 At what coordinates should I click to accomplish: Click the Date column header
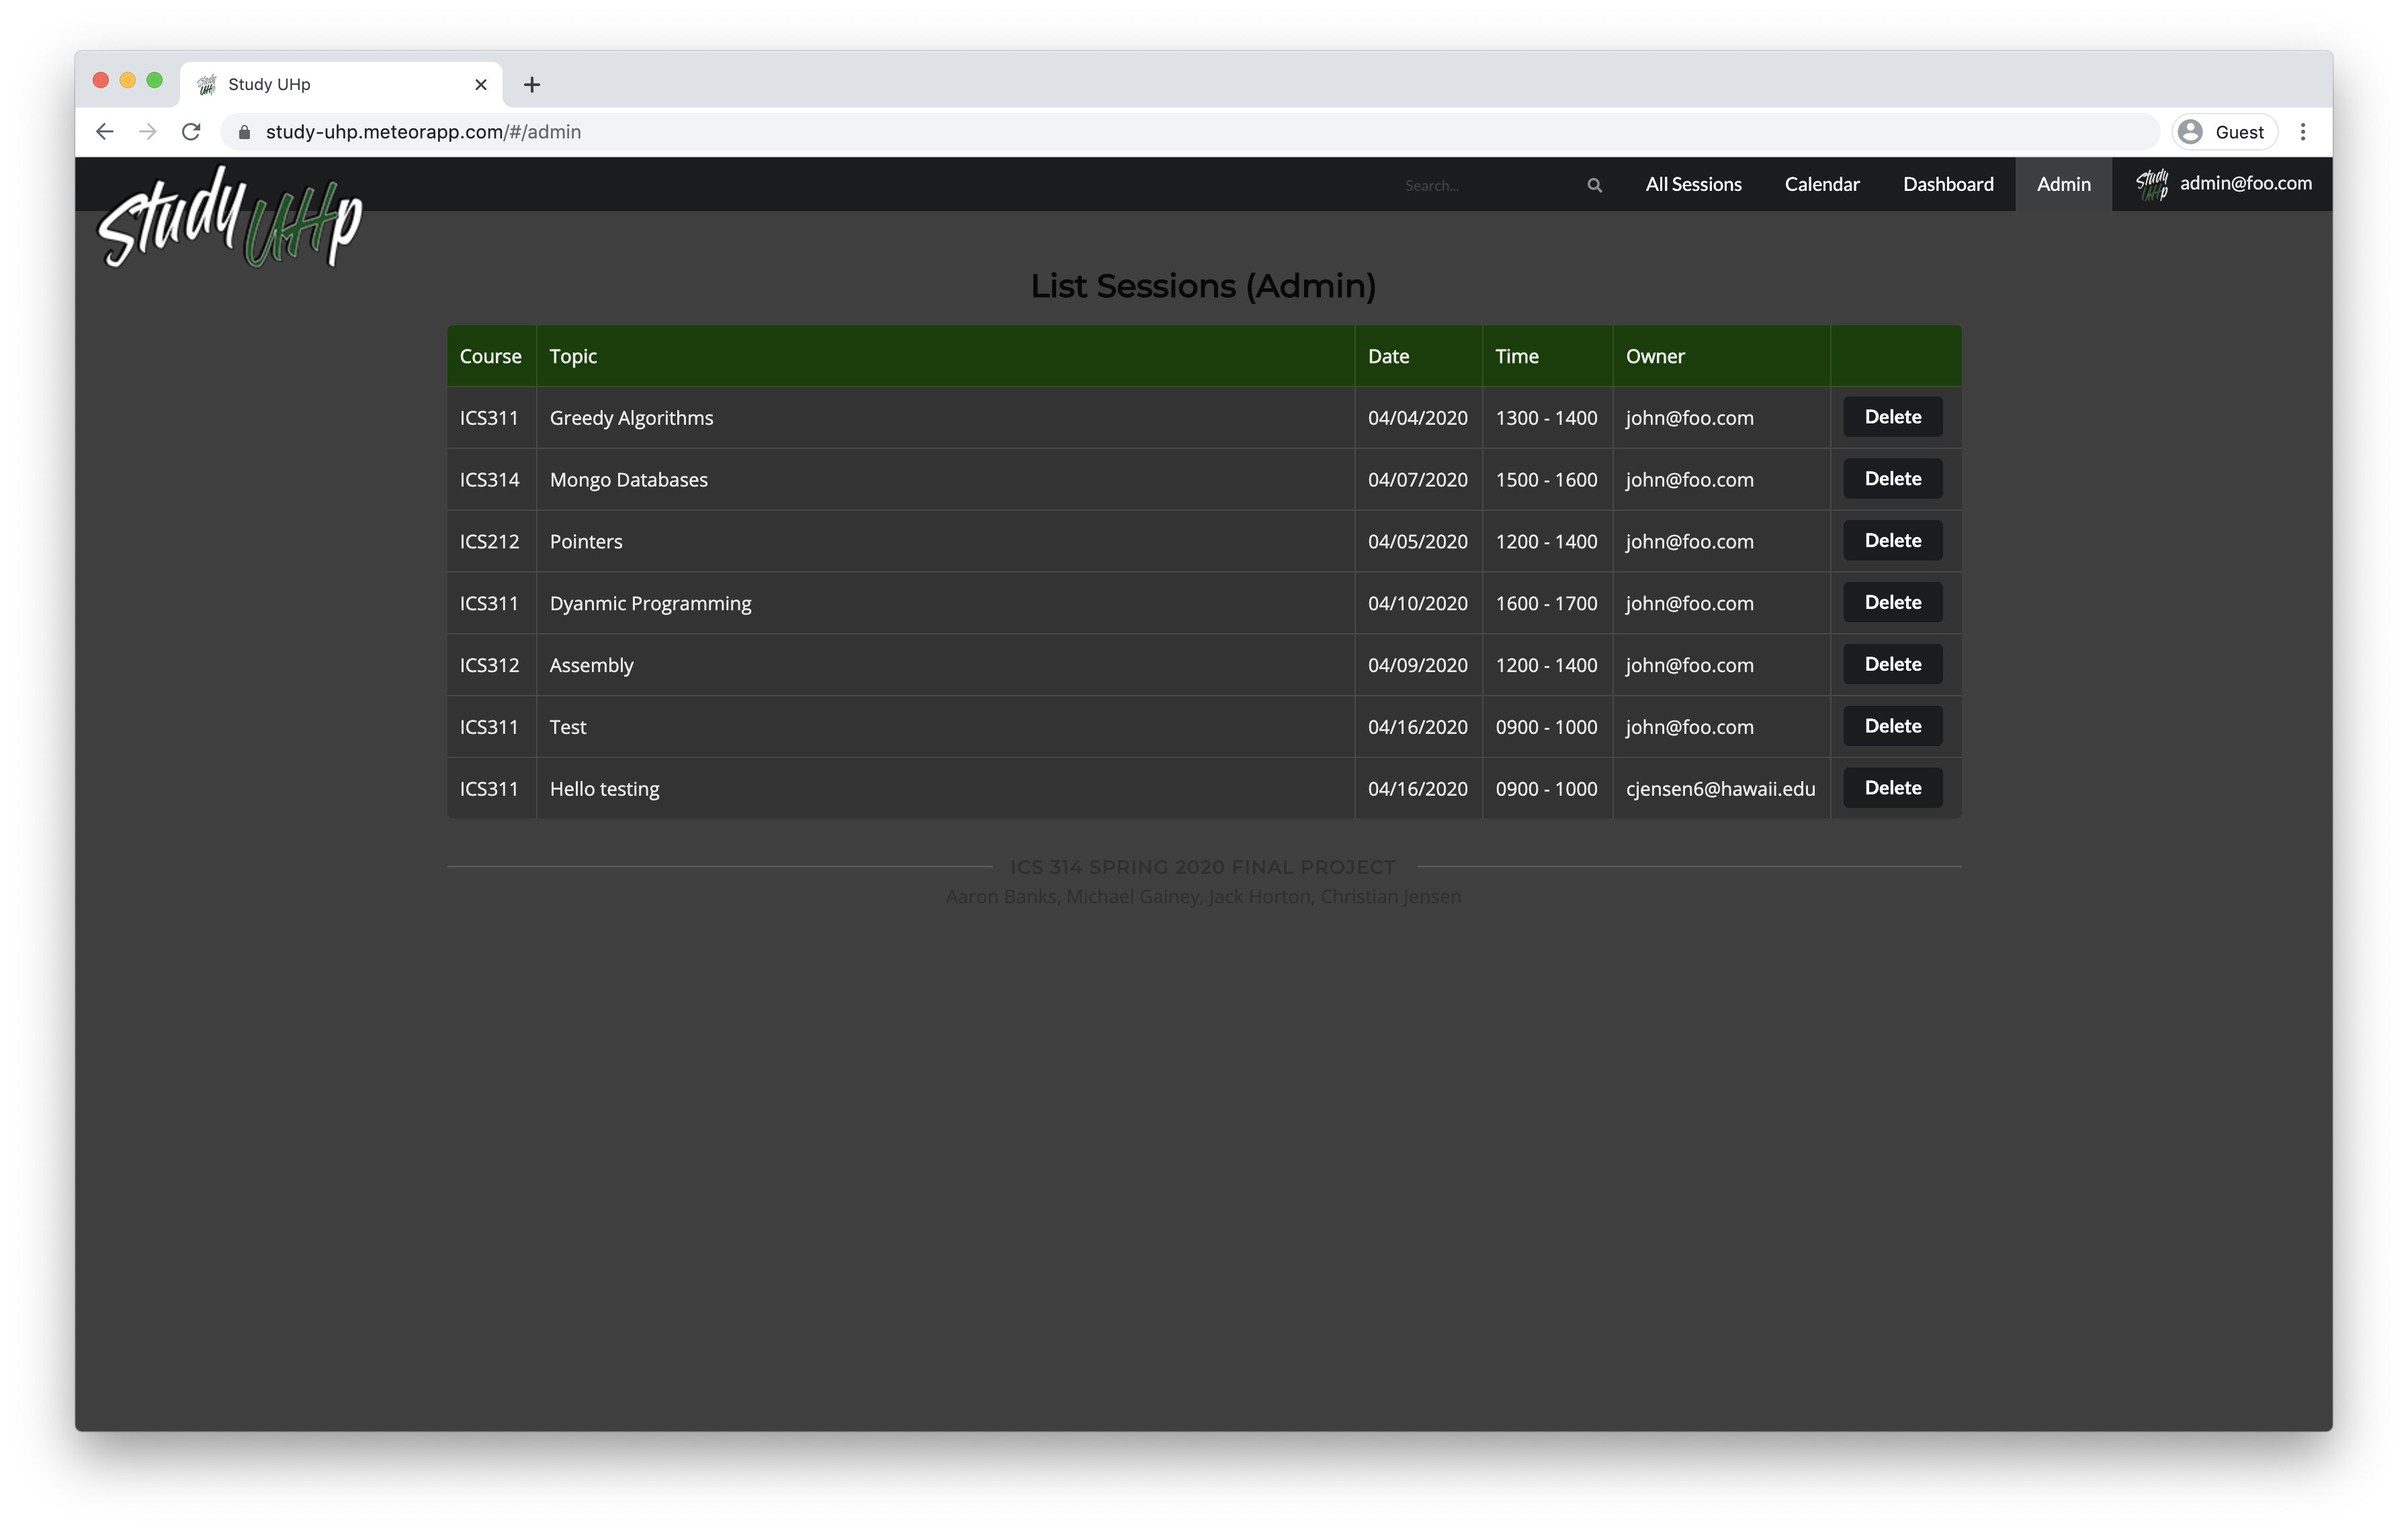[x=1418, y=356]
